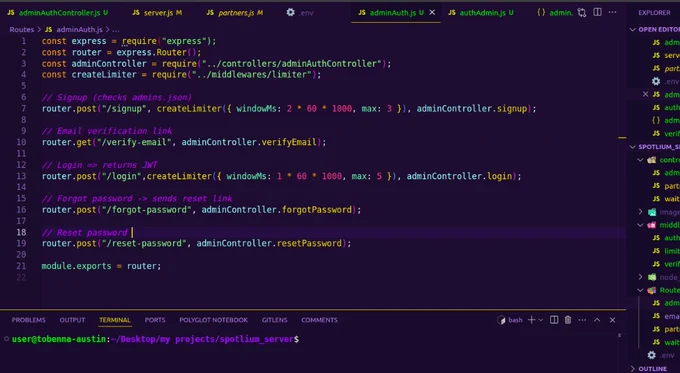Screen dimensions: 680x373
Task: Open wait file under Routes folder
Action: pyautogui.click(x=666, y=342)
